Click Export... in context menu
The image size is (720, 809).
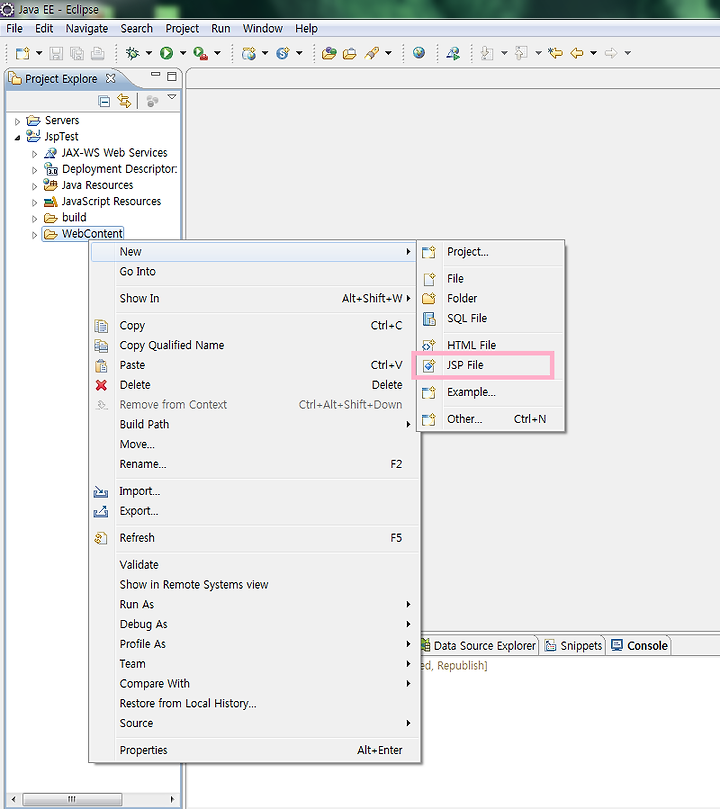click(x=254, y=511)
